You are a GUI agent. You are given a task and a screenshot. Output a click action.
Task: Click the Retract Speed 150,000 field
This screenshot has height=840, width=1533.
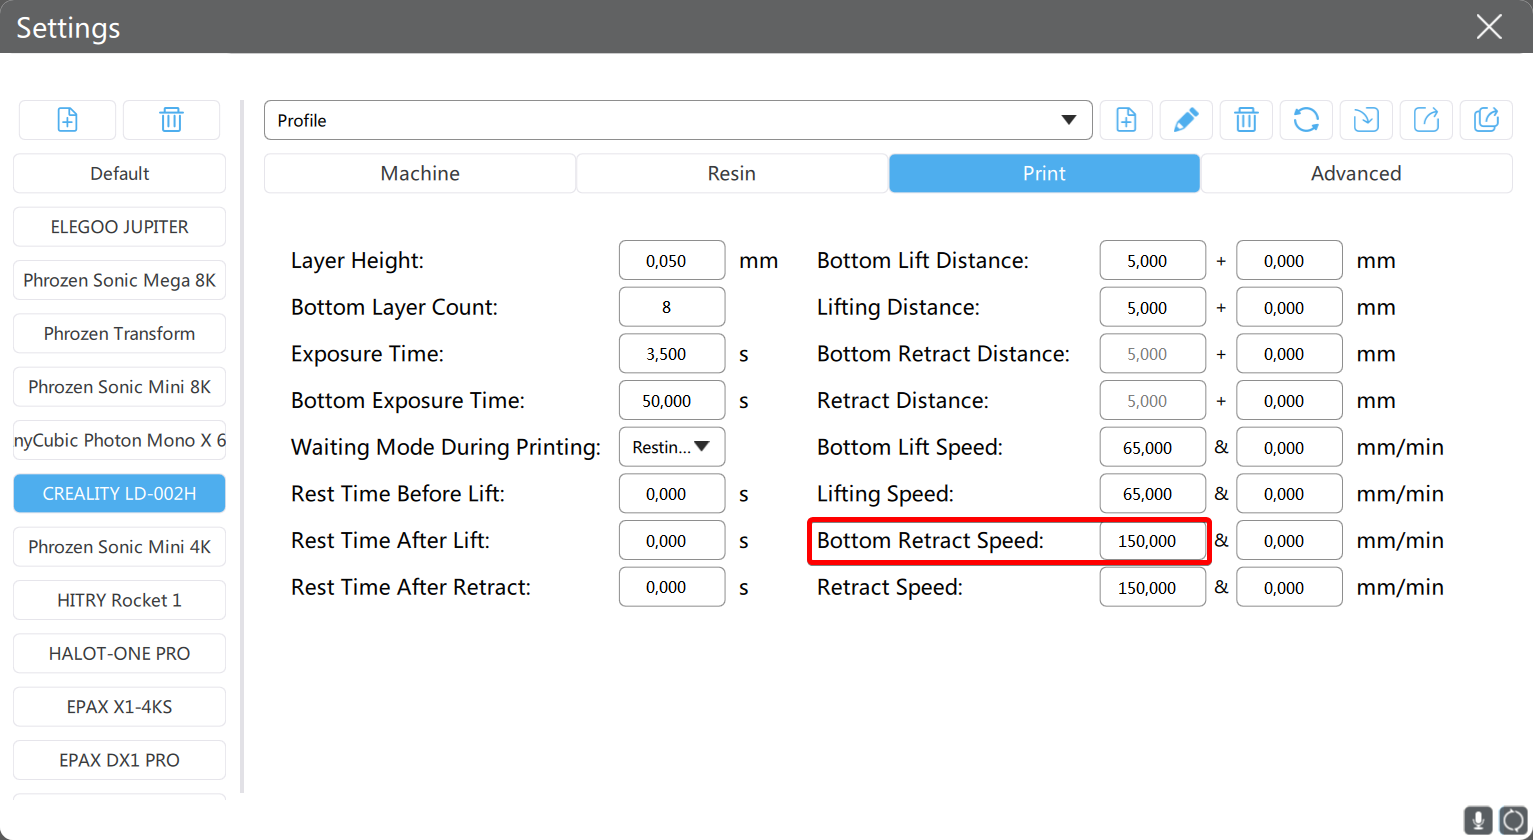pos(1153,587)
